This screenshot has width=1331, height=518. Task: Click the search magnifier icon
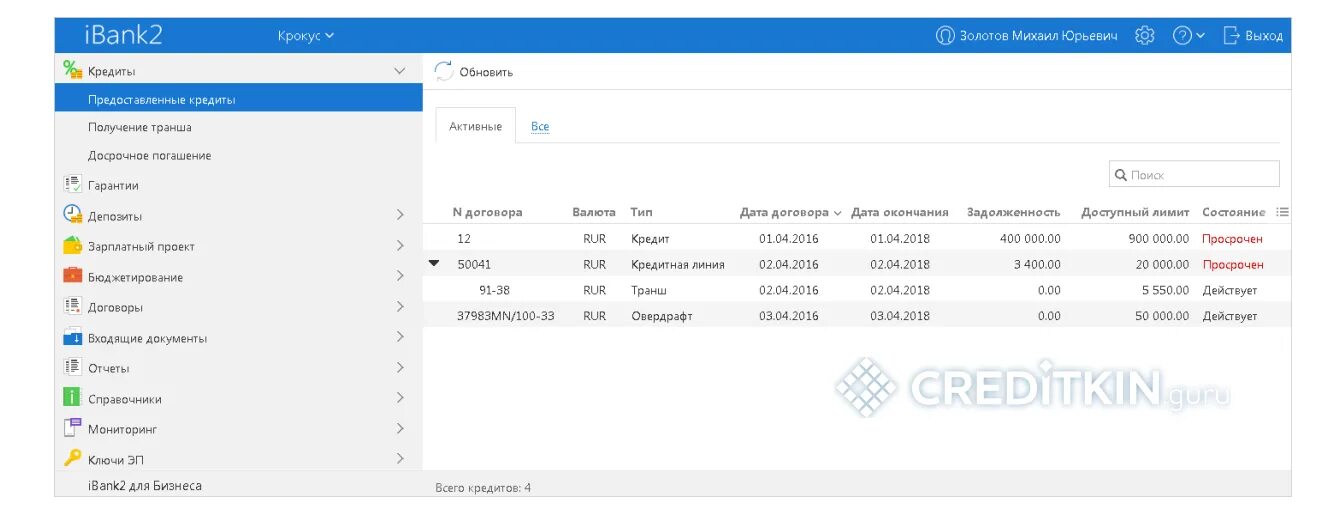point(1121,175)
